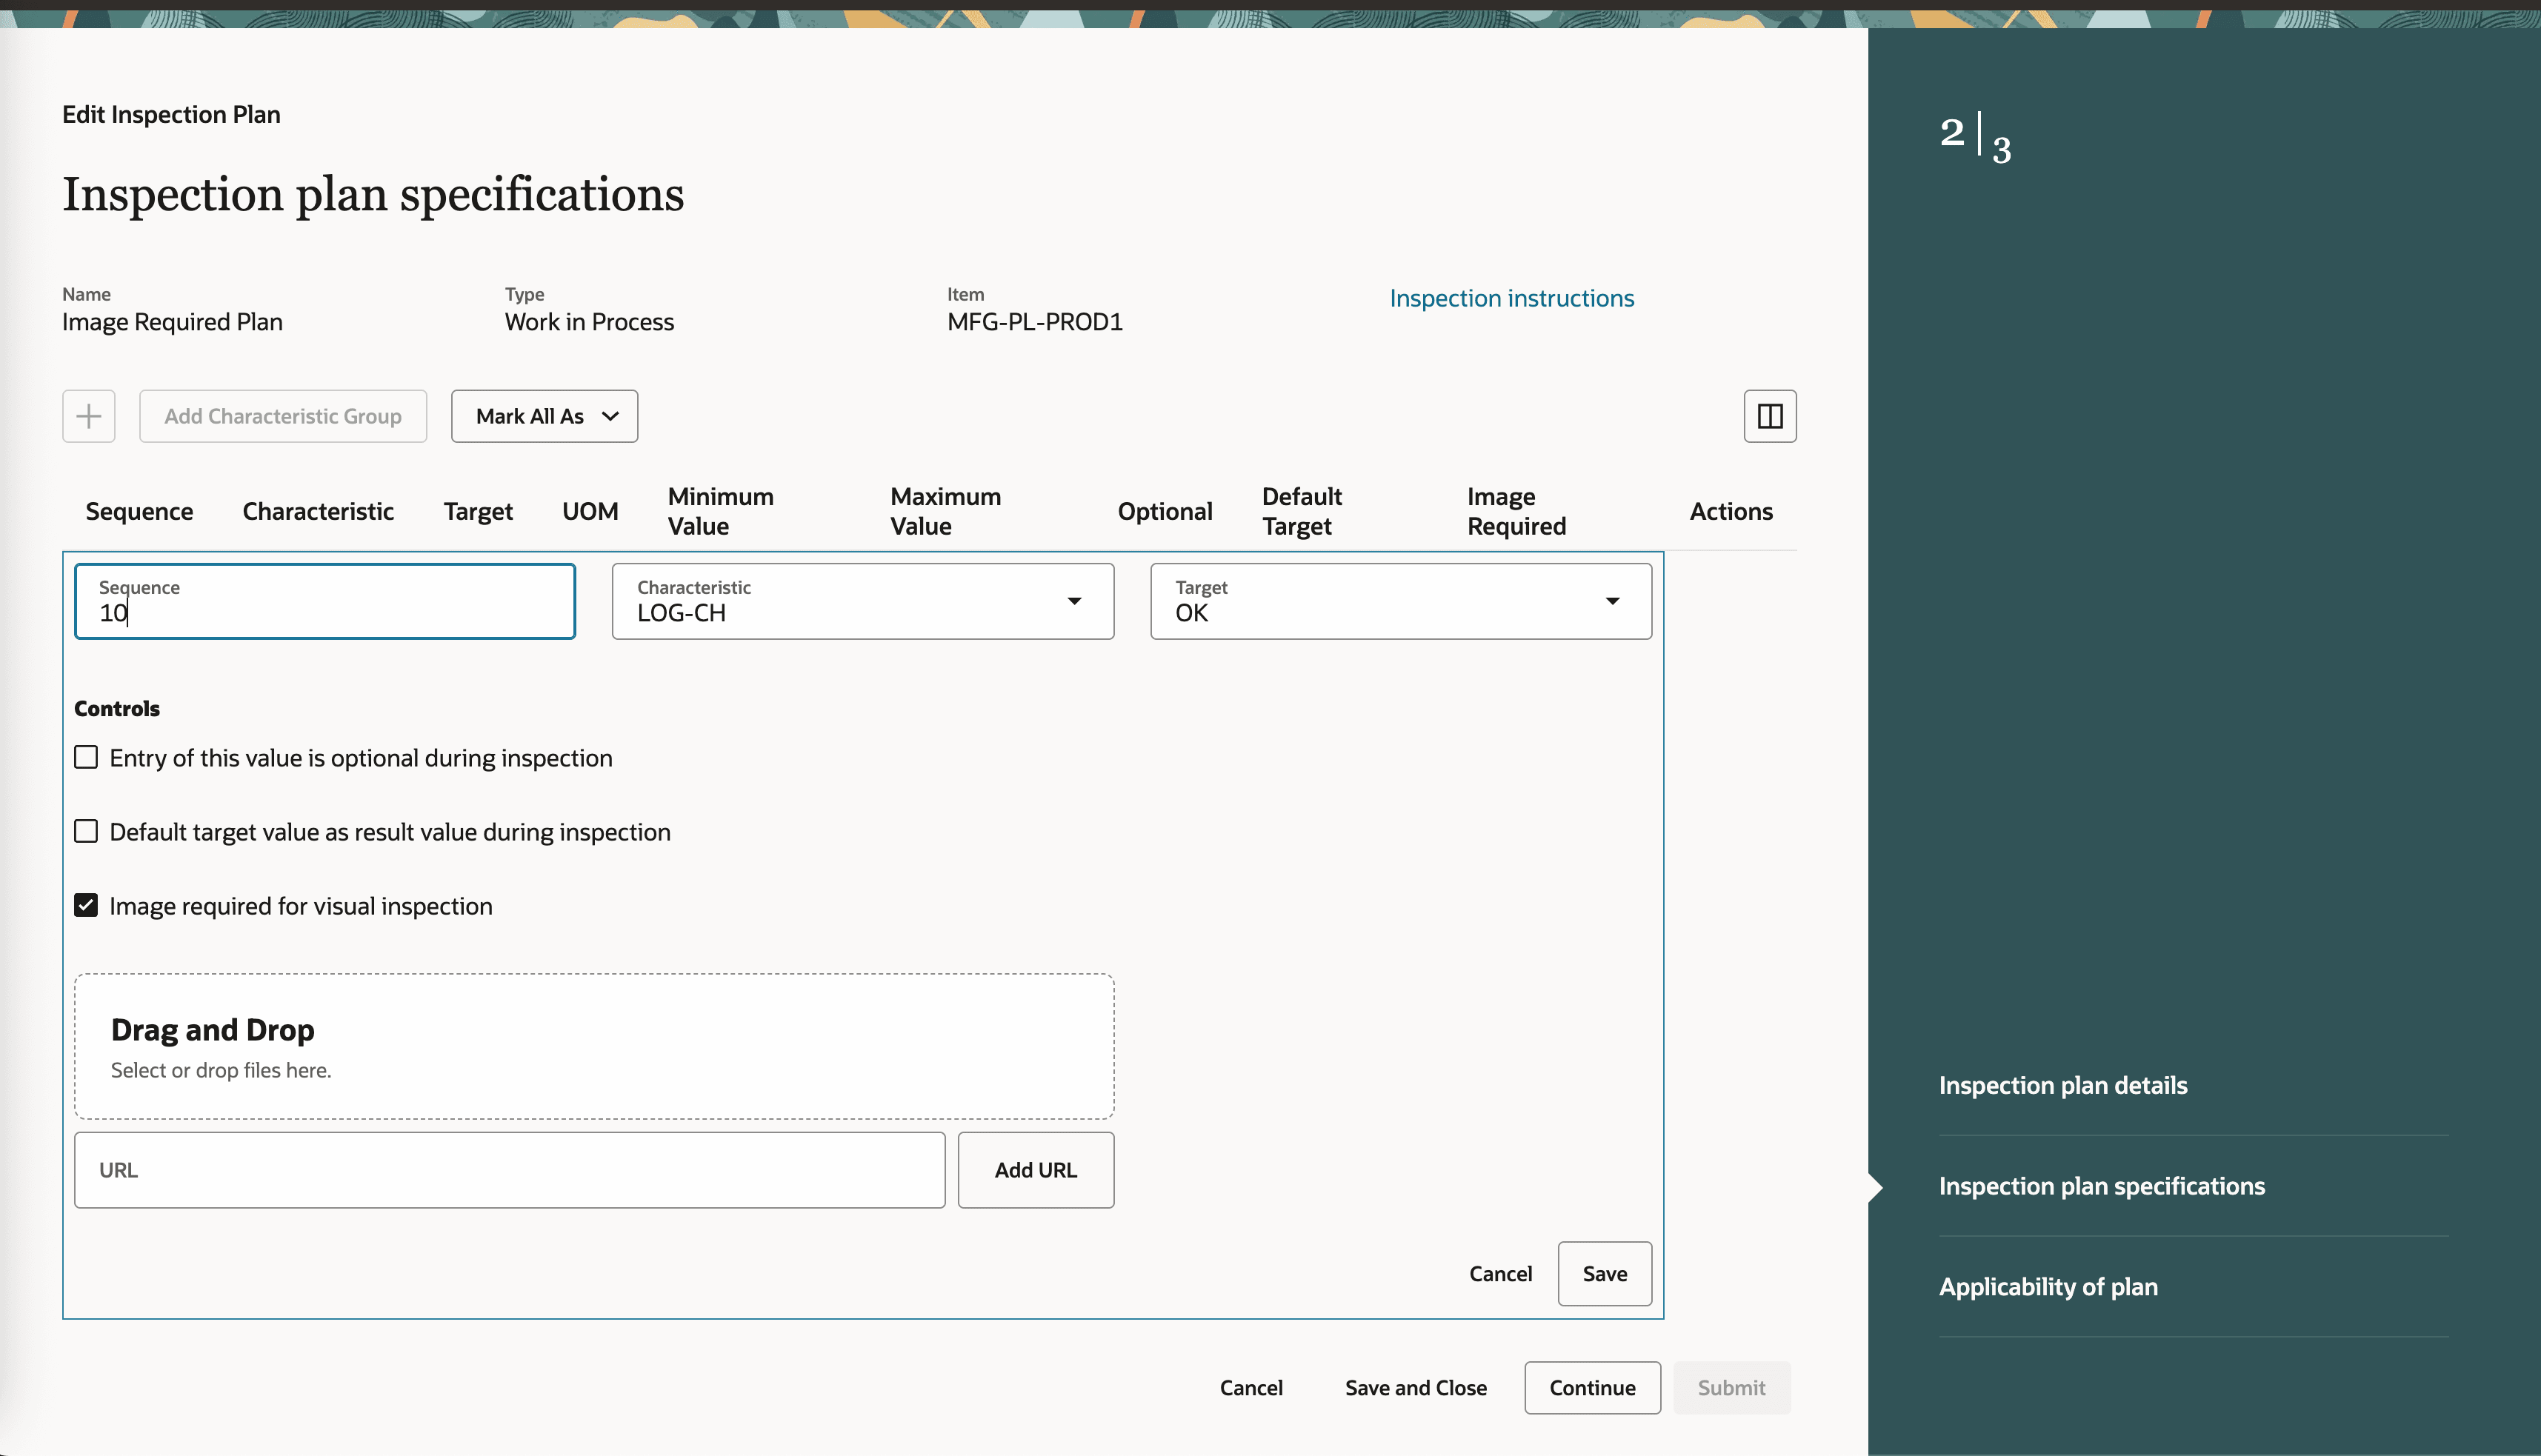The width and height of the screenshot is (2541, 1456).
Task: Cancel the row edit
Action: 1500,1273
